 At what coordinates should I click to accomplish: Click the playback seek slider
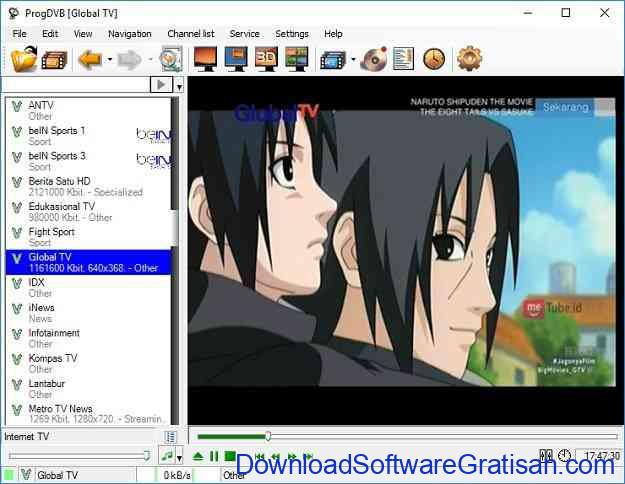pos(407,437)
